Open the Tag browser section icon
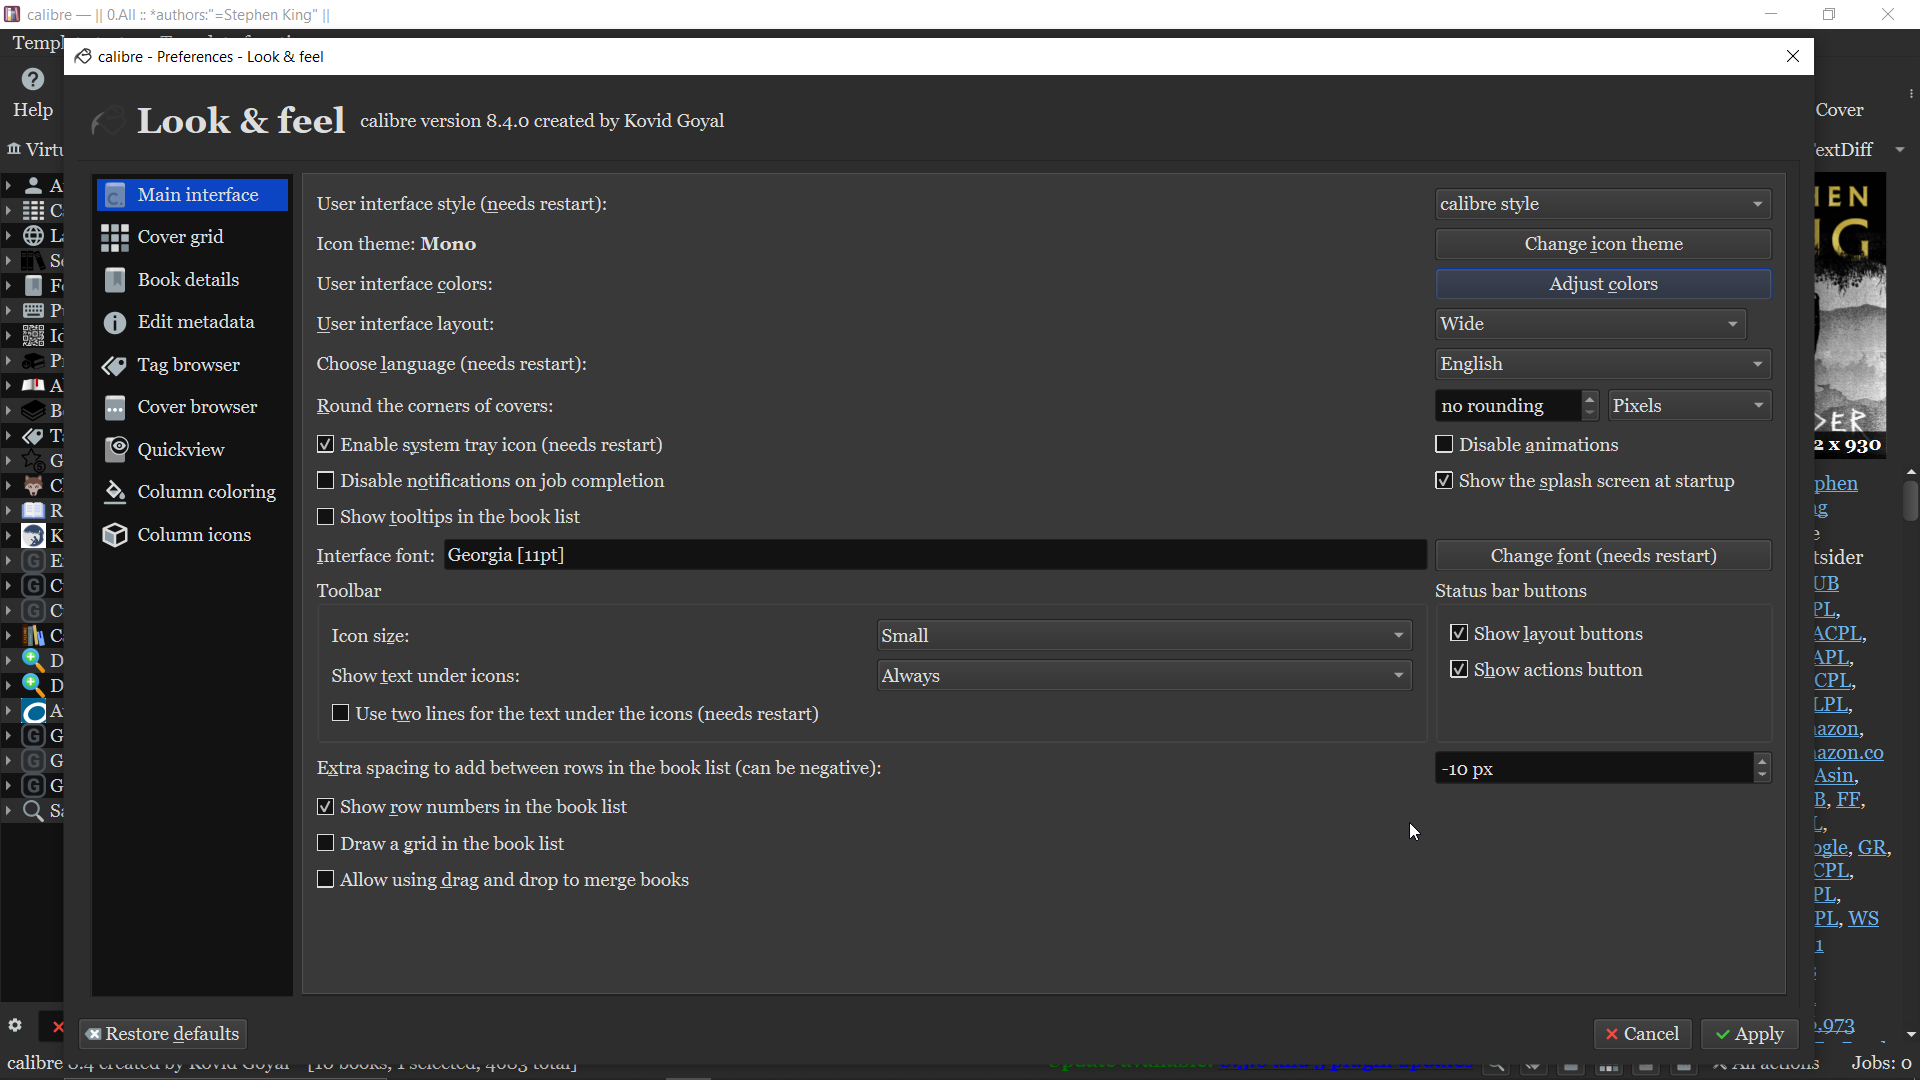The height and width of the screenshot is (1080, 1920). [x=115, y=366]
